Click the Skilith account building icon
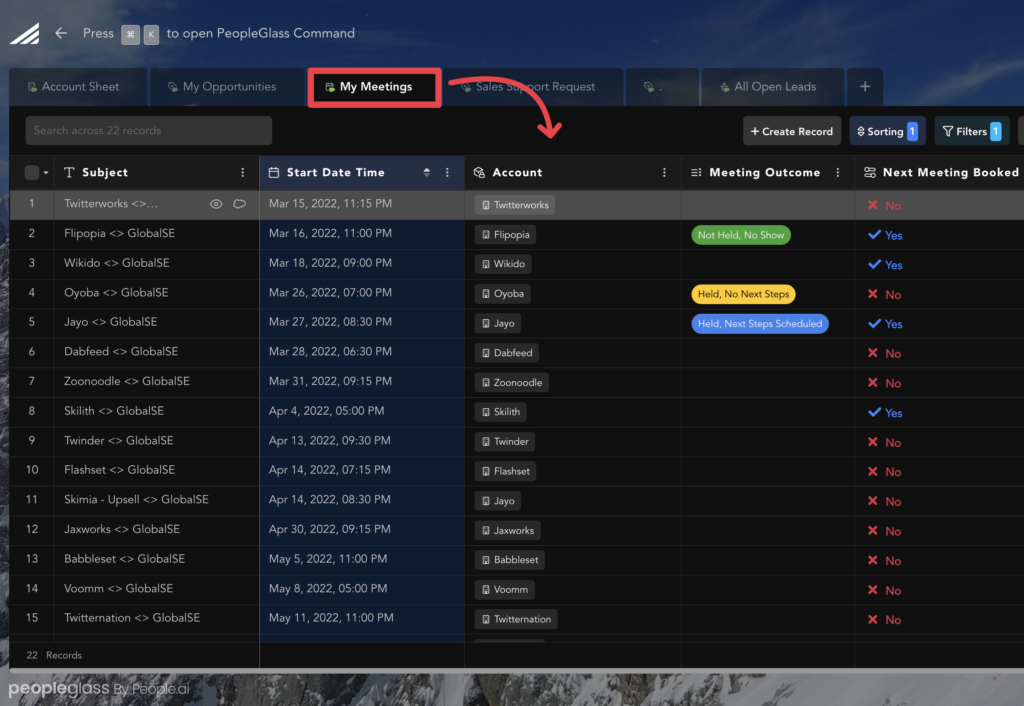1024x706 pixels. (x=485, y=412)
